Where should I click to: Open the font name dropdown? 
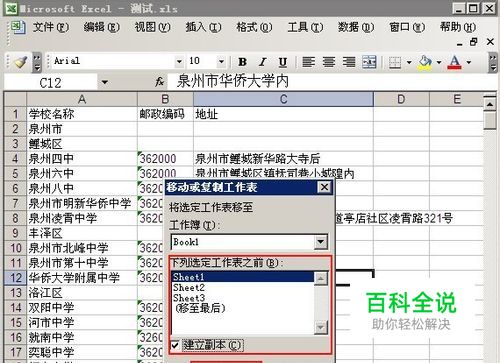coord(179,62)
